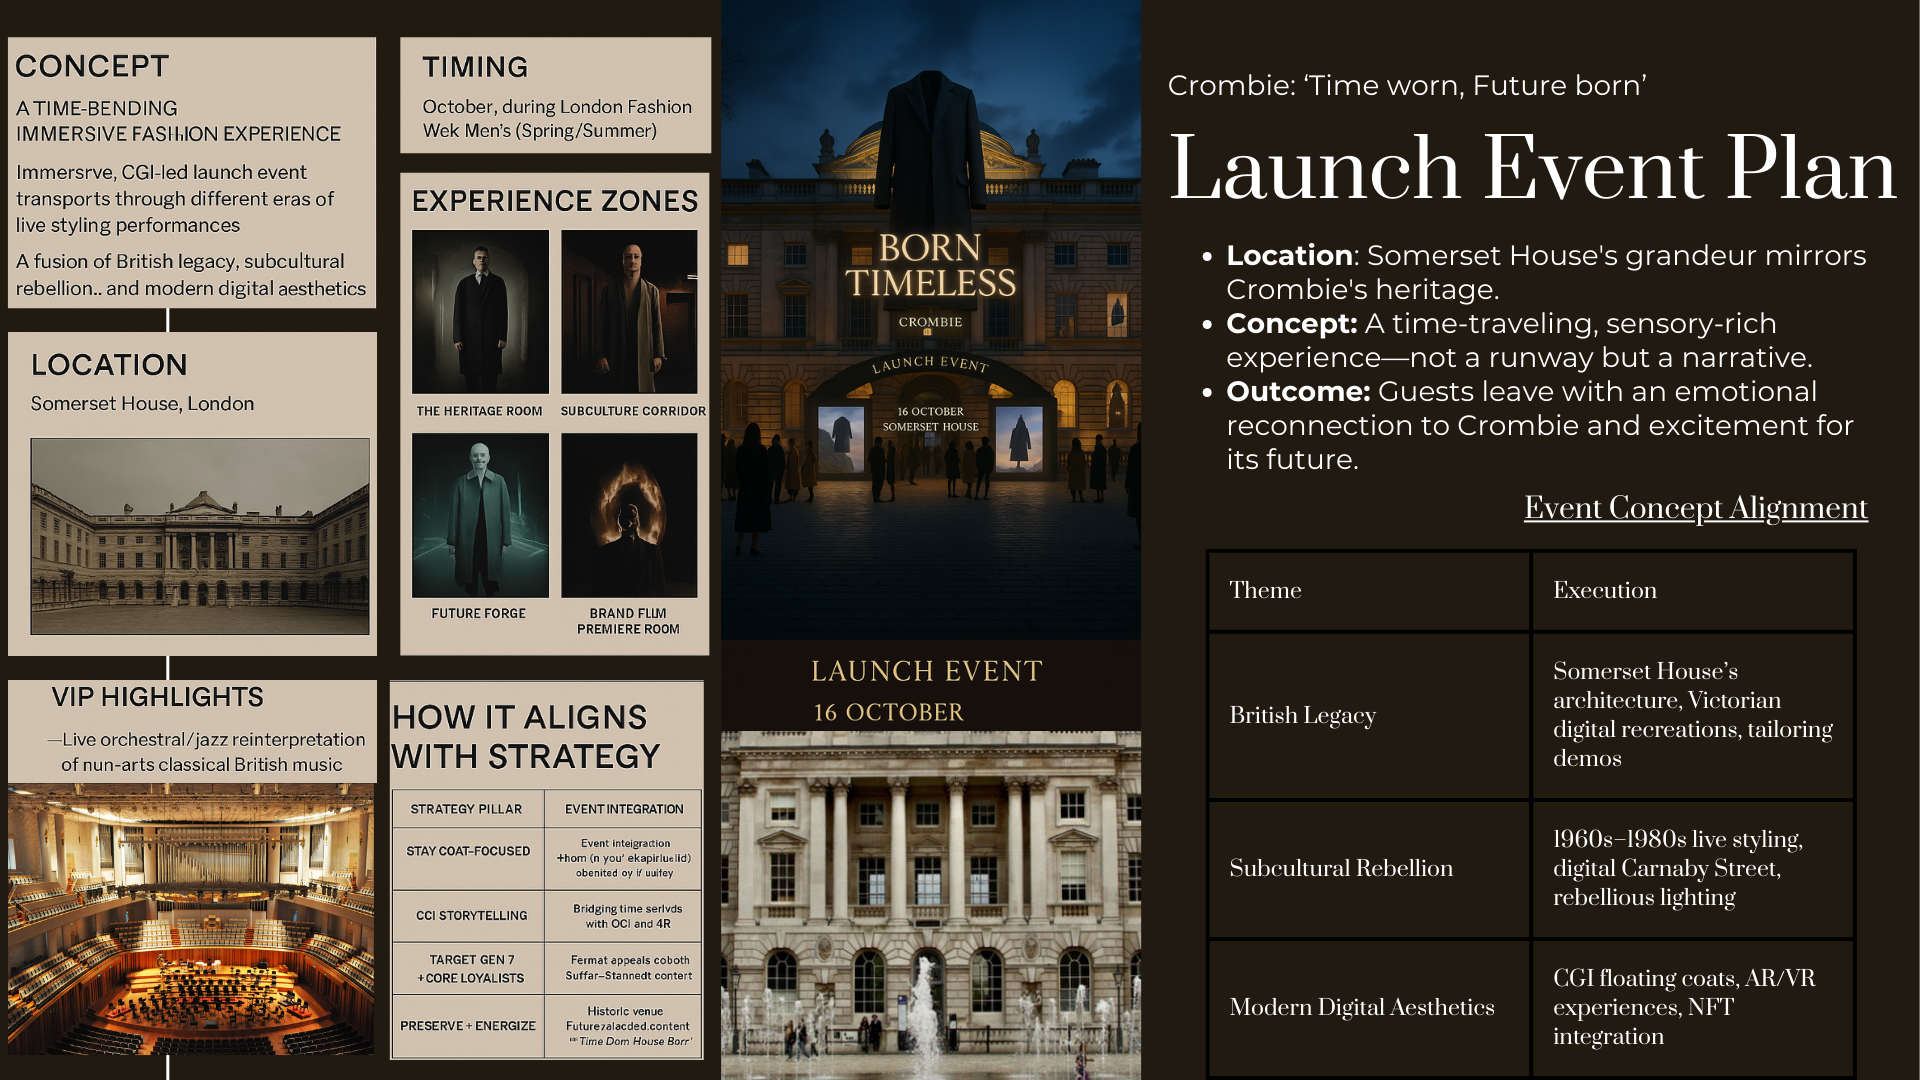Select the Subculture Corridor zone image

click(x=629, y=312)
